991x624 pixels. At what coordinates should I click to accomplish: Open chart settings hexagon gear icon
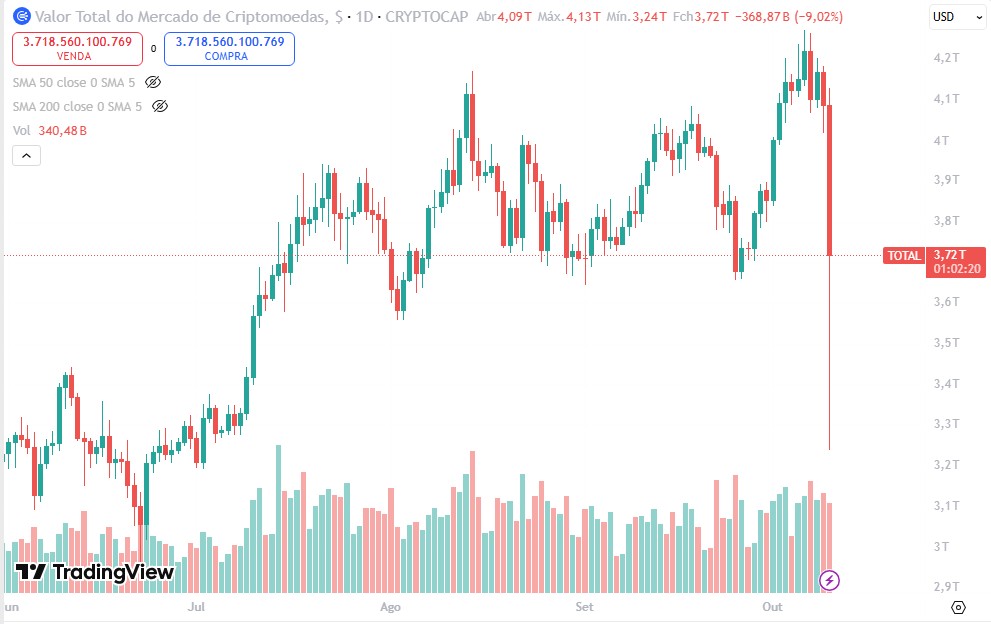tap(958, 607)
